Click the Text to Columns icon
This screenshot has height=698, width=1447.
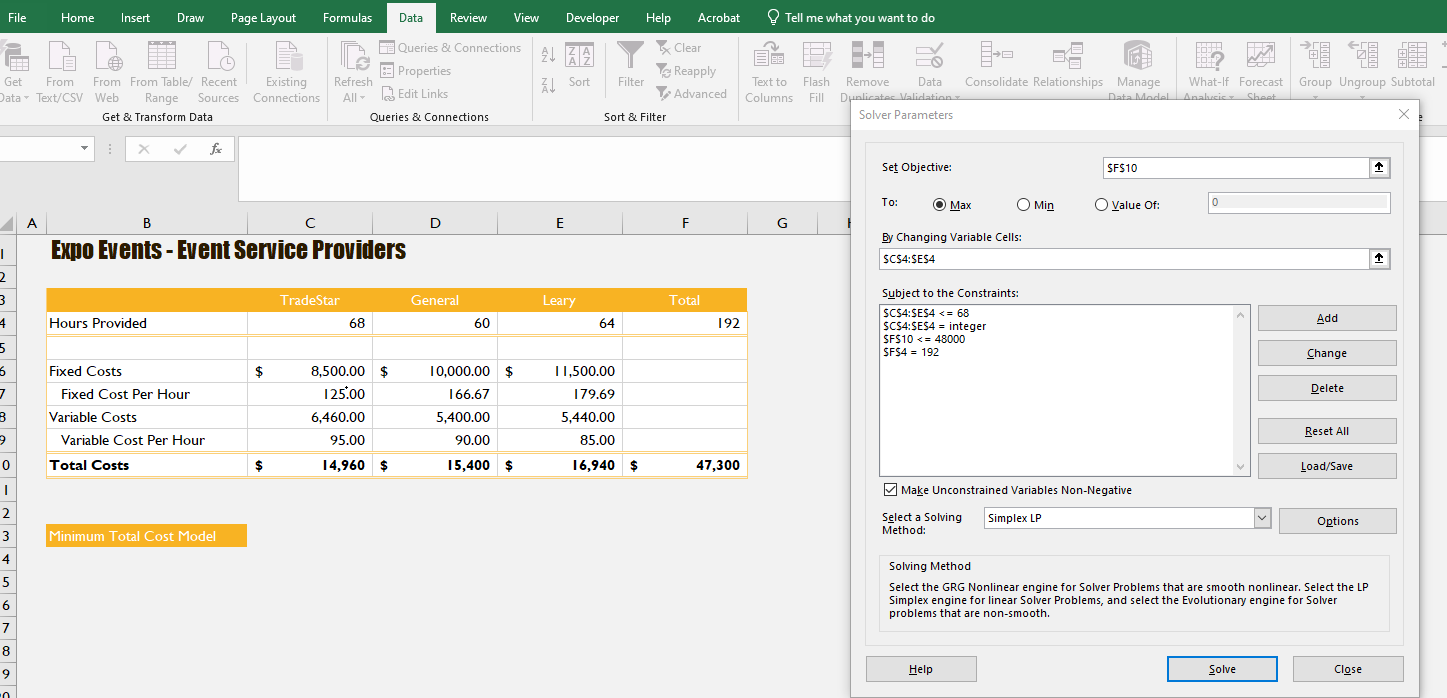(768, 57)
